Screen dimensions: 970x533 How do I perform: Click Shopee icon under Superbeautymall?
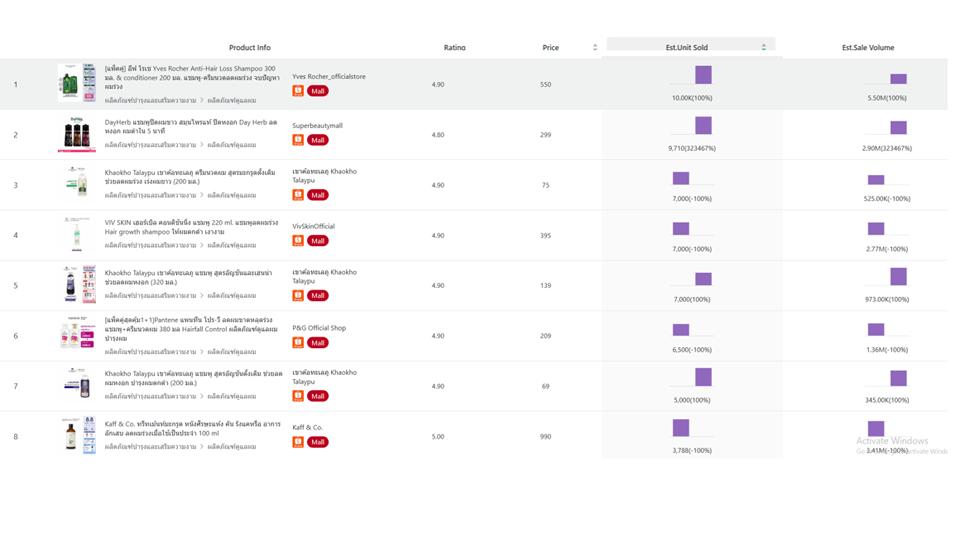[298, 140]
